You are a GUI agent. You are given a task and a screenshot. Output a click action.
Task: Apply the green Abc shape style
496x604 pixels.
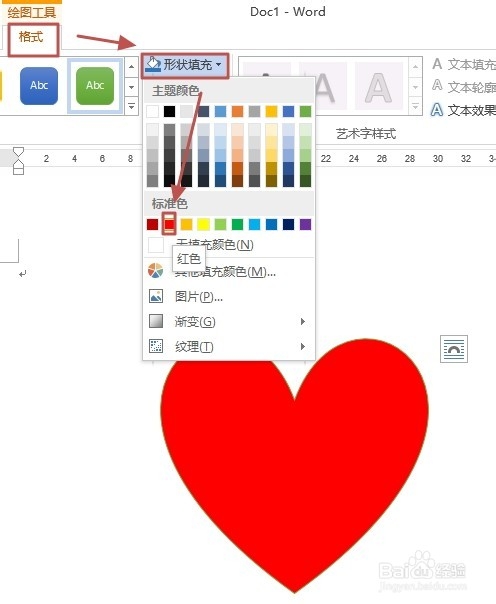click(x=95, y=86)
